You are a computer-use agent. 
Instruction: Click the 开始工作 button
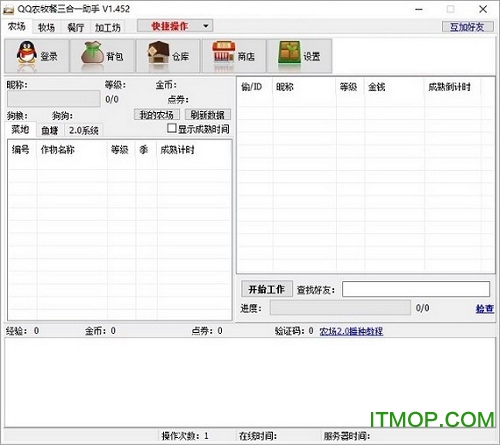point(267,289)
